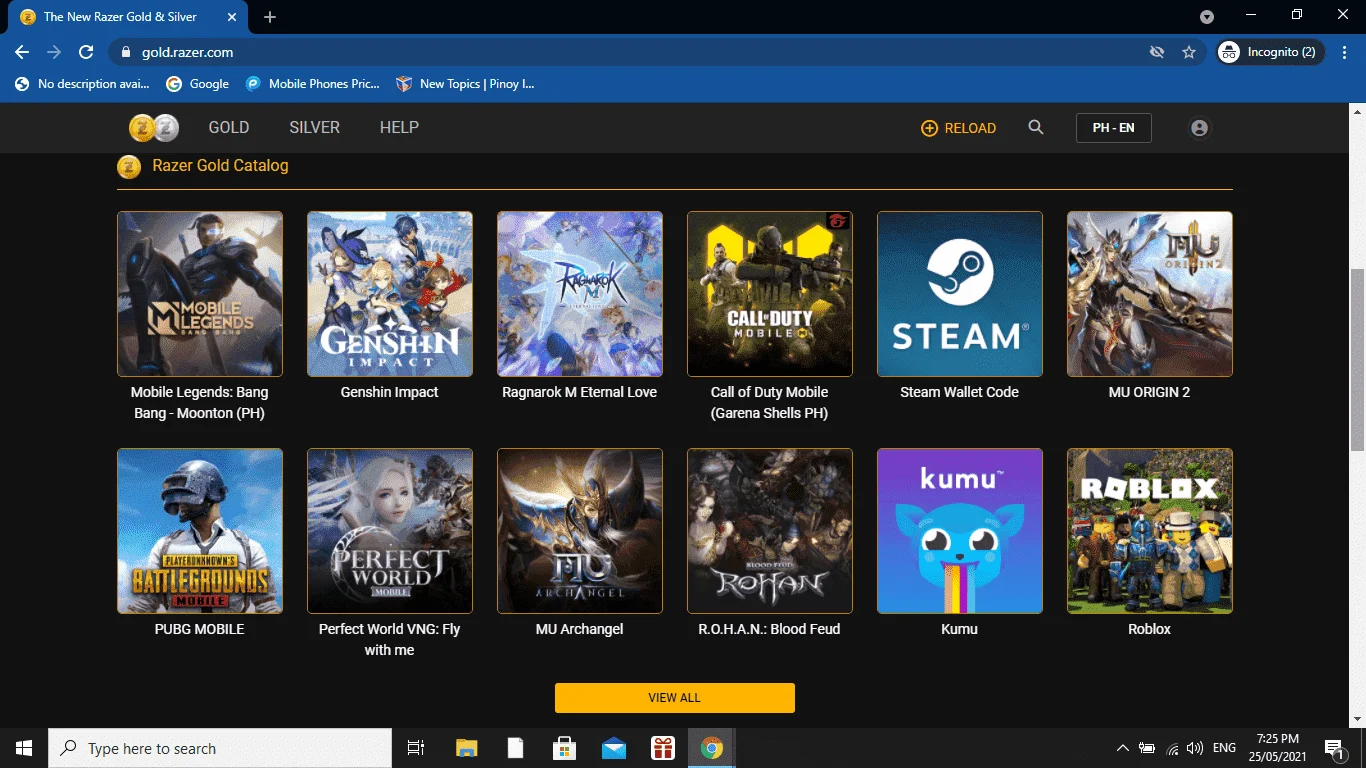
Task: Open the Google bookmark
Action: point(198,84)
